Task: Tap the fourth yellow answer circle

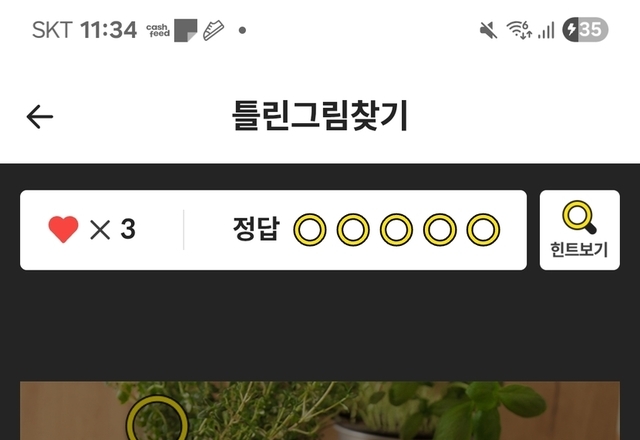Action: (x=440, y=230)
